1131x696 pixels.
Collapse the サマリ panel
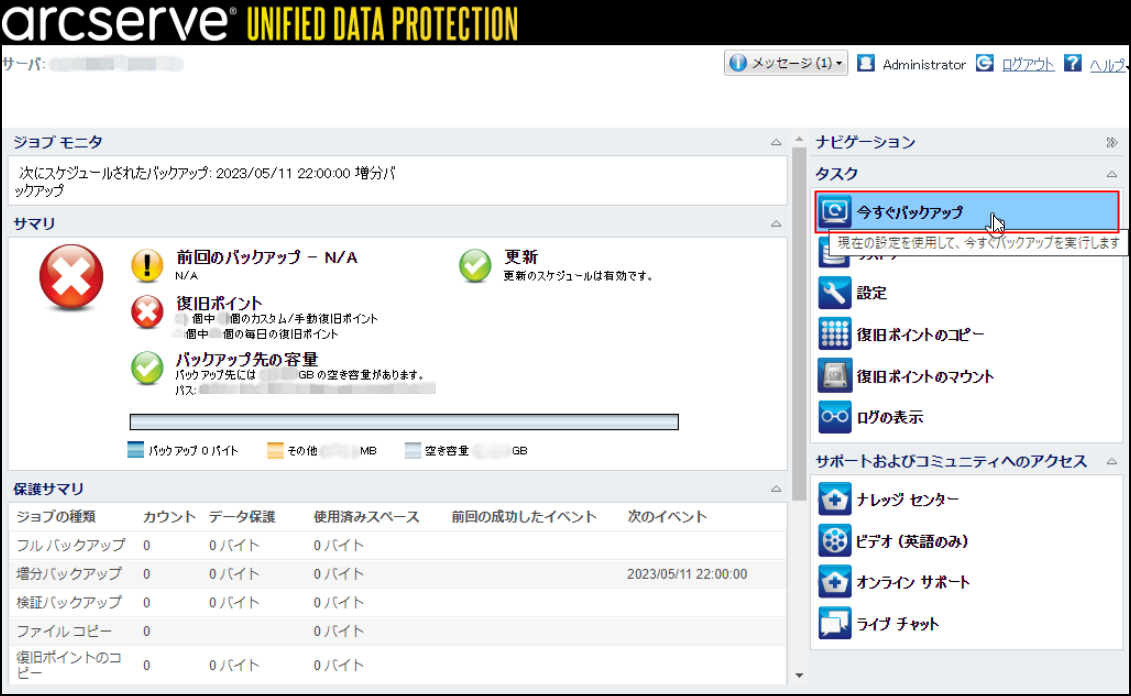point(776,224)
